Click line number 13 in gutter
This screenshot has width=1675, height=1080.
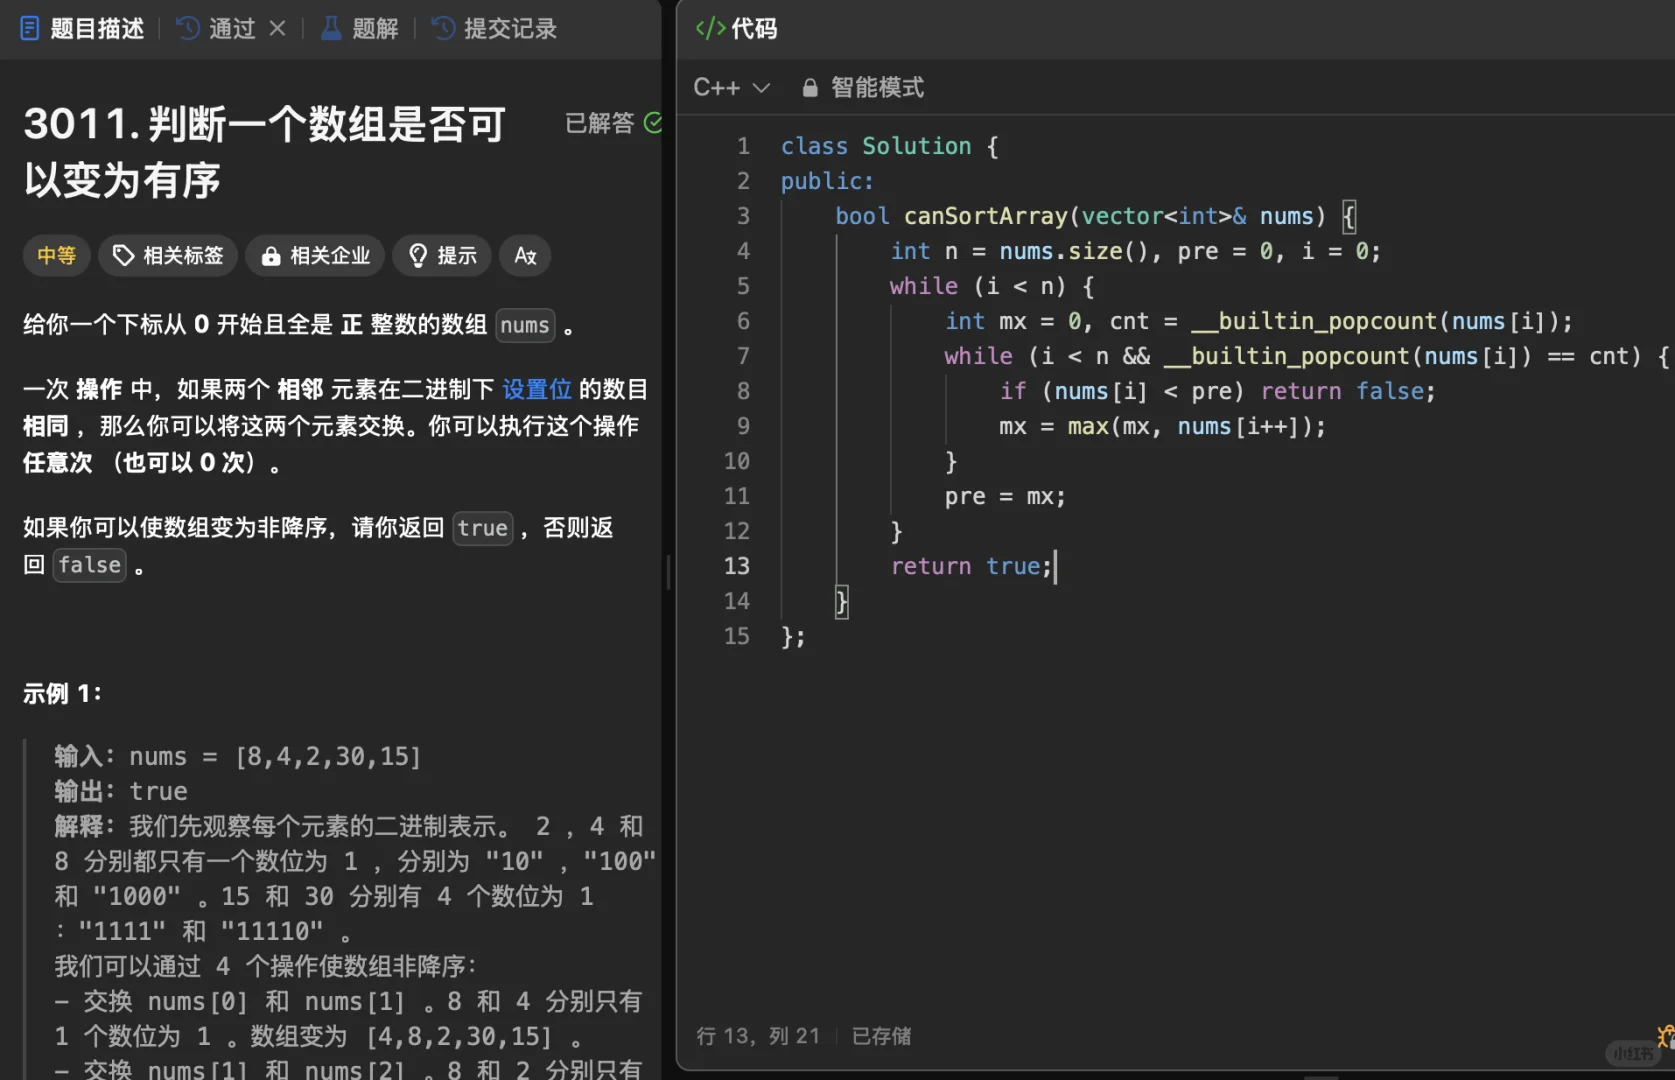[737, 566]
